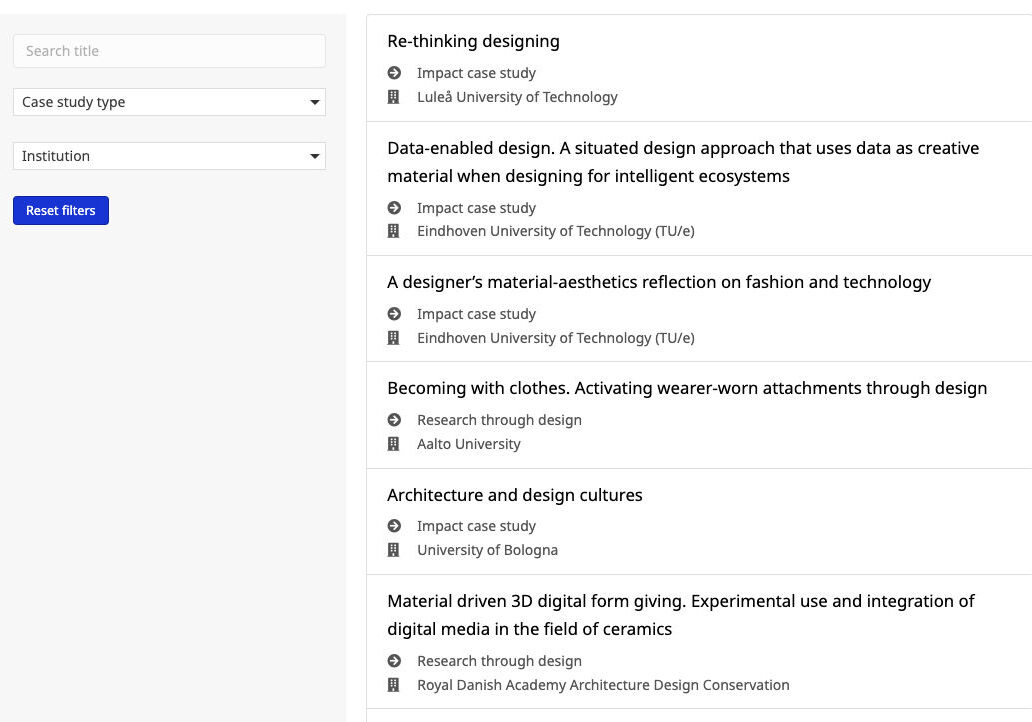Click 'Impact case study' under Architecture and design cultures
The height and width of the screenshot is (722, 1032).
pyautogui.click(x=477, y=526)
